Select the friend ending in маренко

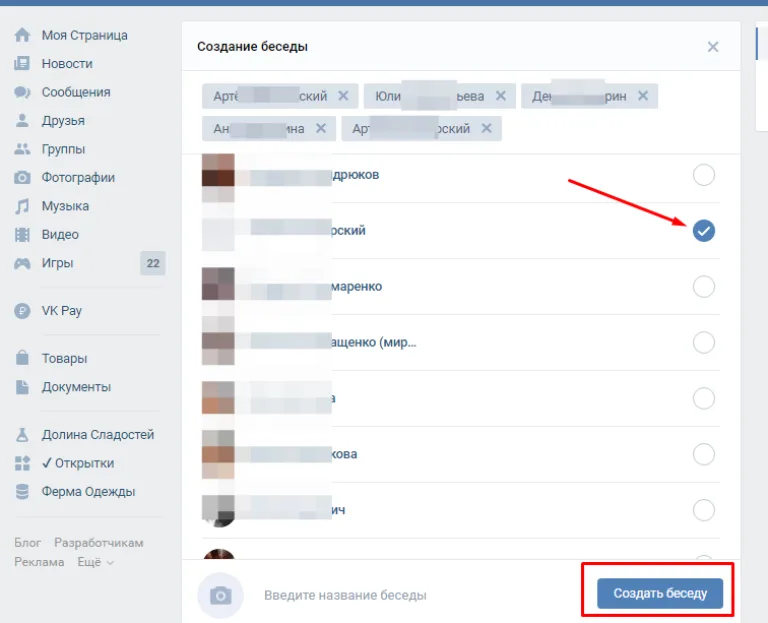704,287
